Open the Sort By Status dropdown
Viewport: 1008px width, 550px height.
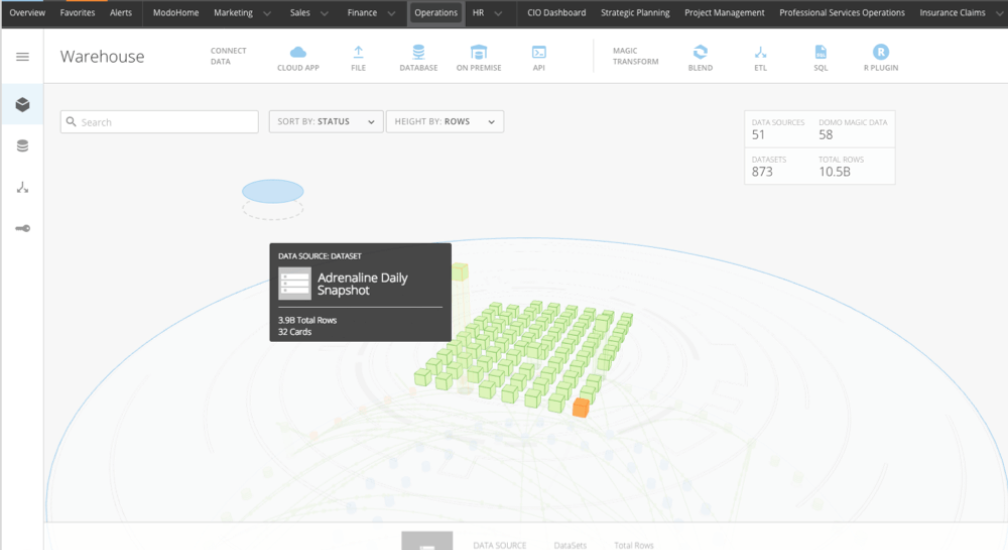326,121
